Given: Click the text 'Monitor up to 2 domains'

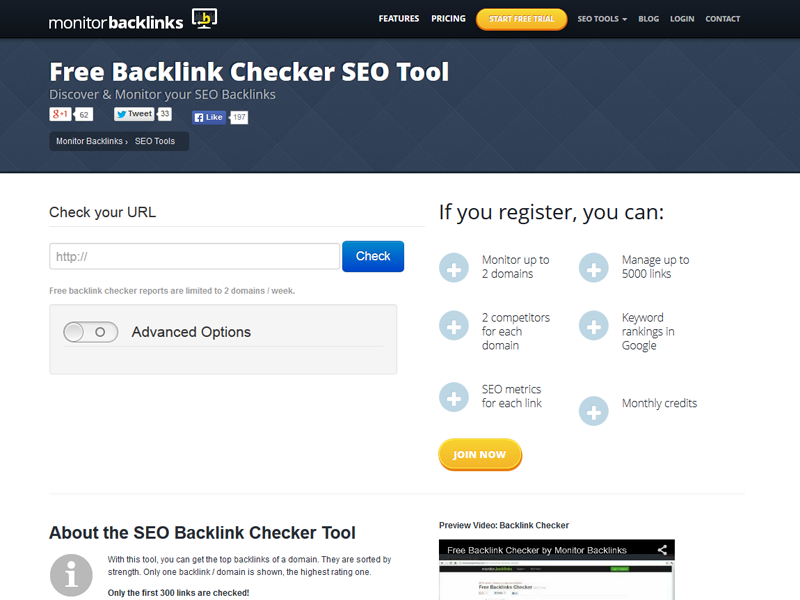Looking at the screenshot, I should point(515,267).
